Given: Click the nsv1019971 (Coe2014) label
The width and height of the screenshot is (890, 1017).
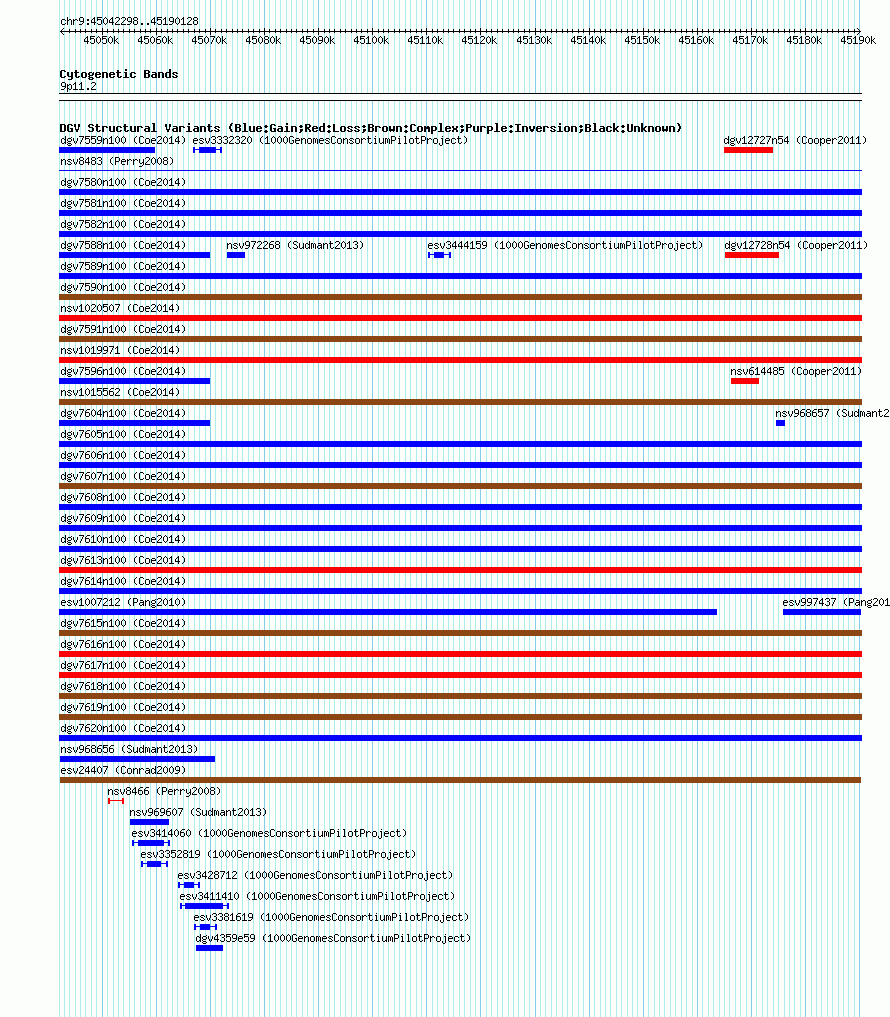Looking at the screenshot, I should pyautogui.click(x=120, y=350).
